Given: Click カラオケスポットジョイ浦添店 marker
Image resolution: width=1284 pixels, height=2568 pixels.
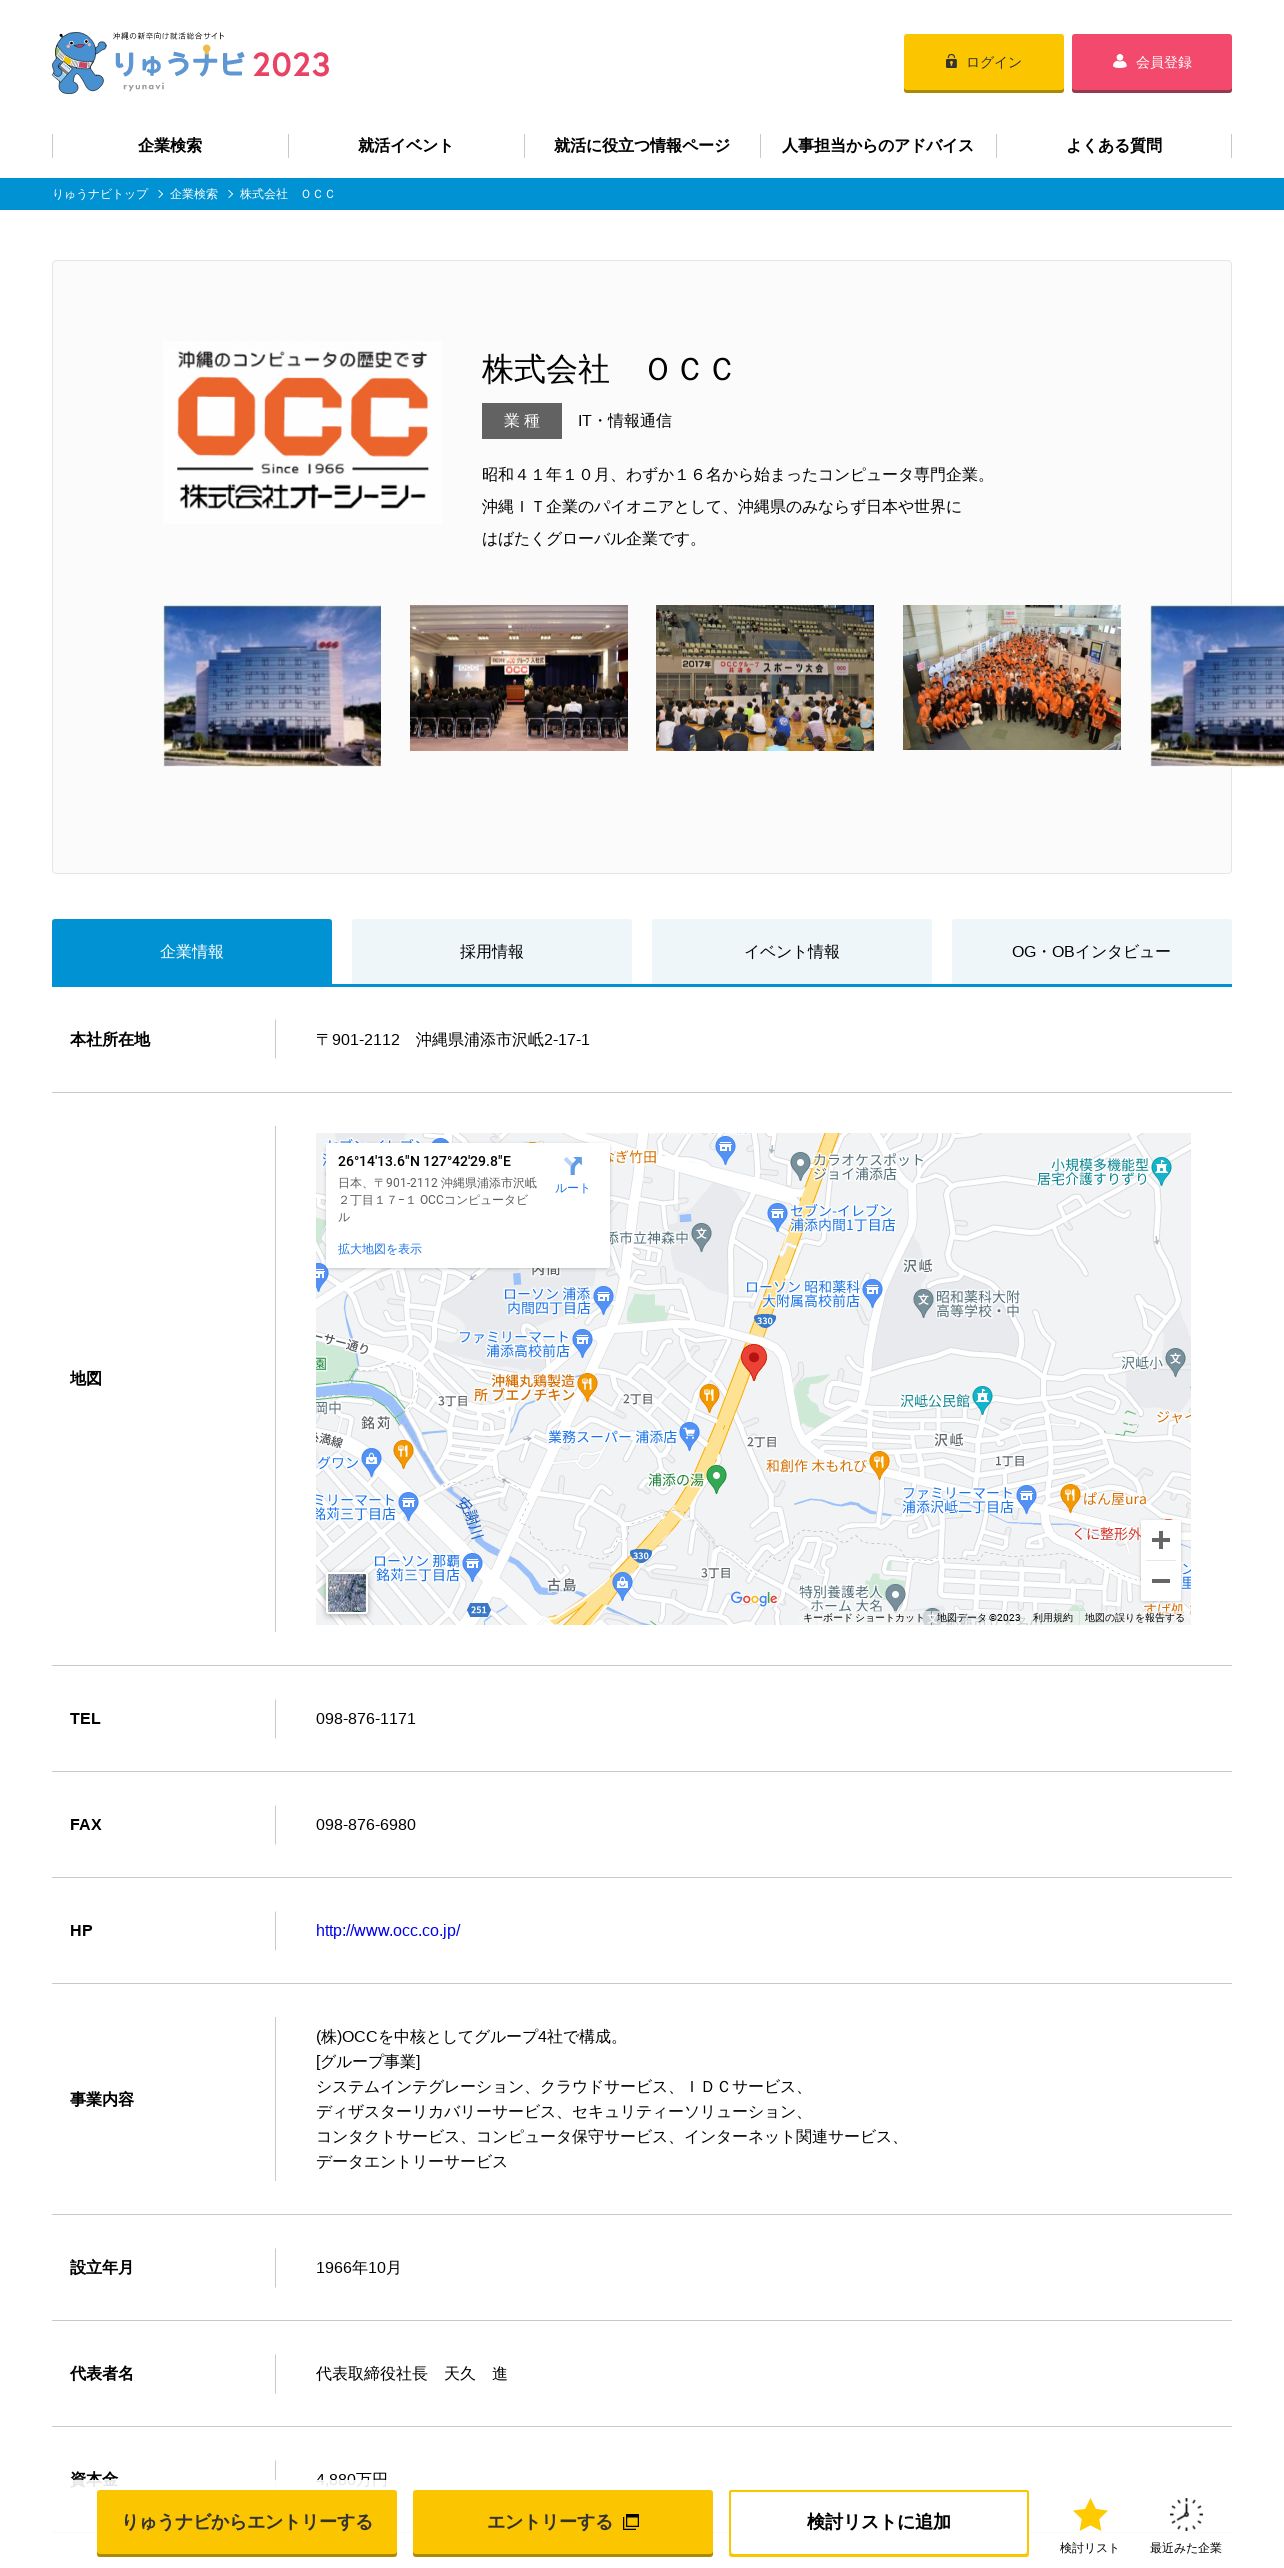Looking at the screenshot, I should coord(800,1165).
